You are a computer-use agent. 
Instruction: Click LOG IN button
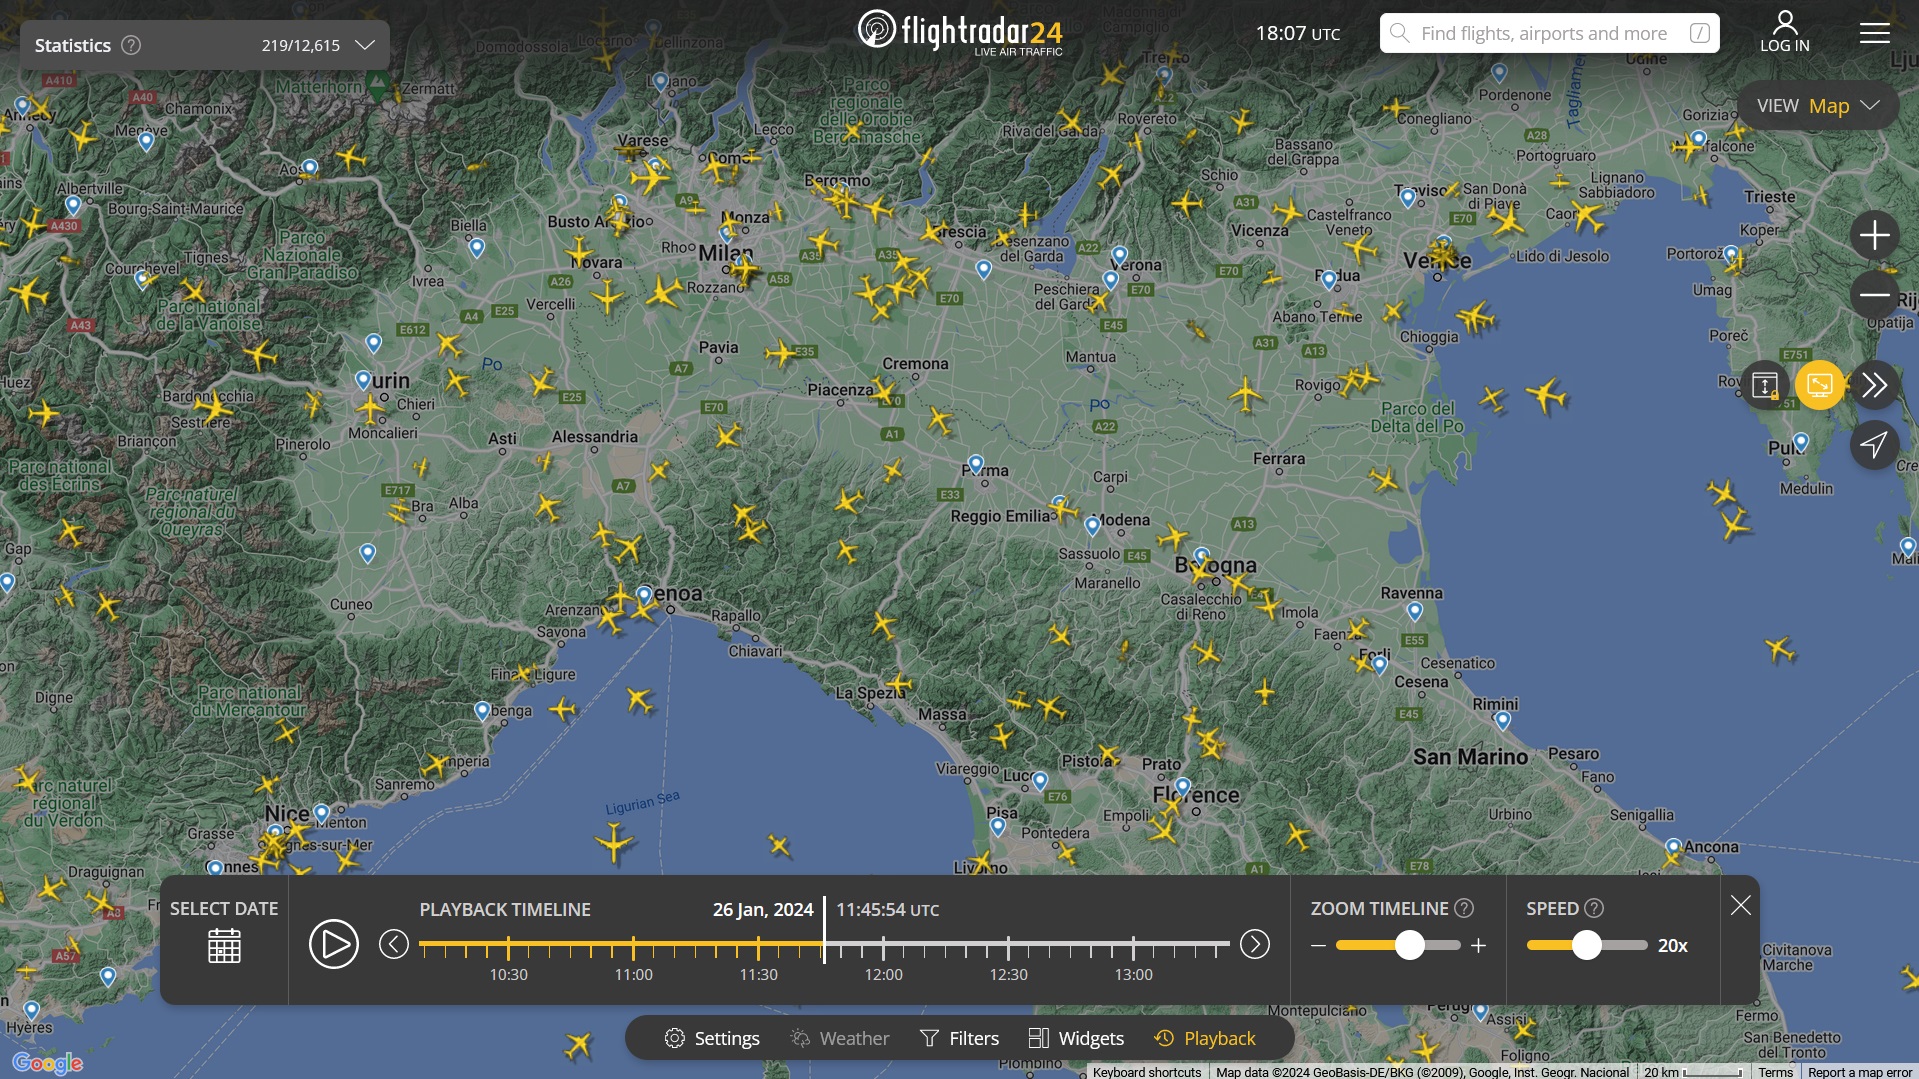pos(1784,33)
